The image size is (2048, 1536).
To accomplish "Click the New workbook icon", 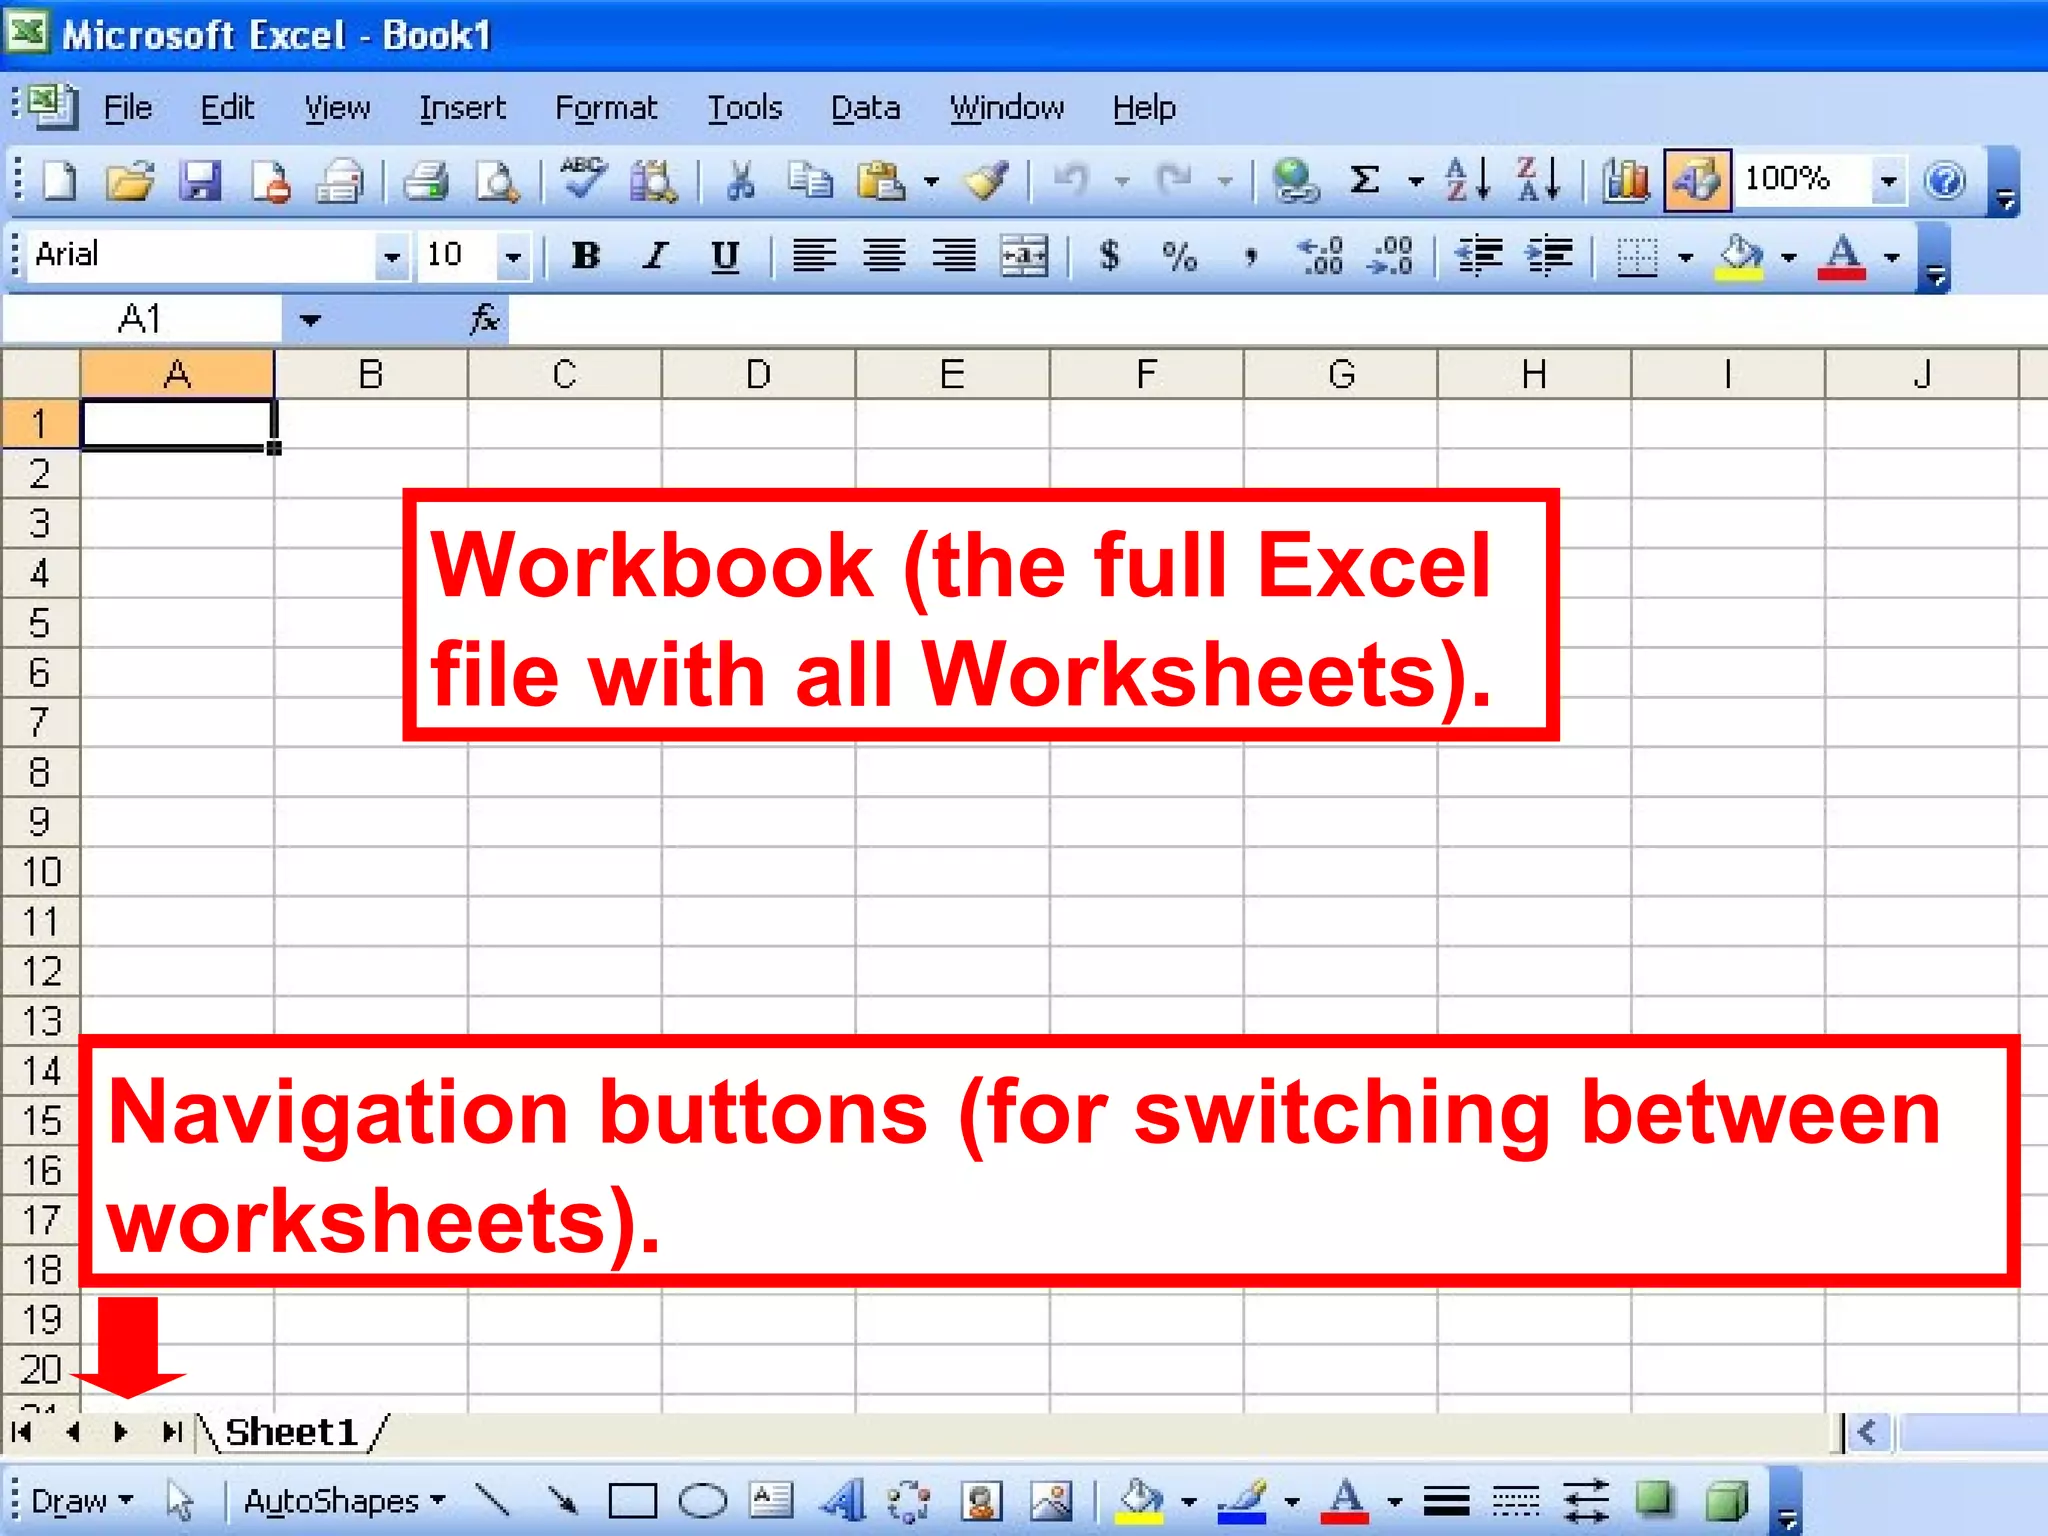I will click(x=60, y=181).
